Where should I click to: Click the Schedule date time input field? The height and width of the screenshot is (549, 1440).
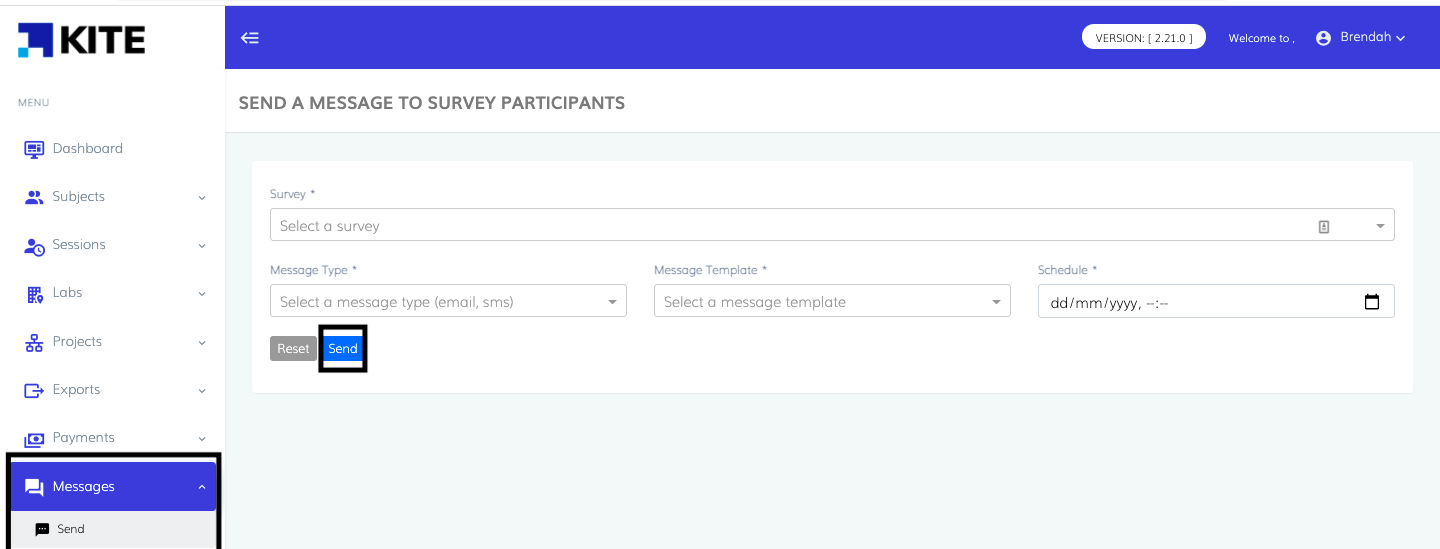pos(1190,302)
